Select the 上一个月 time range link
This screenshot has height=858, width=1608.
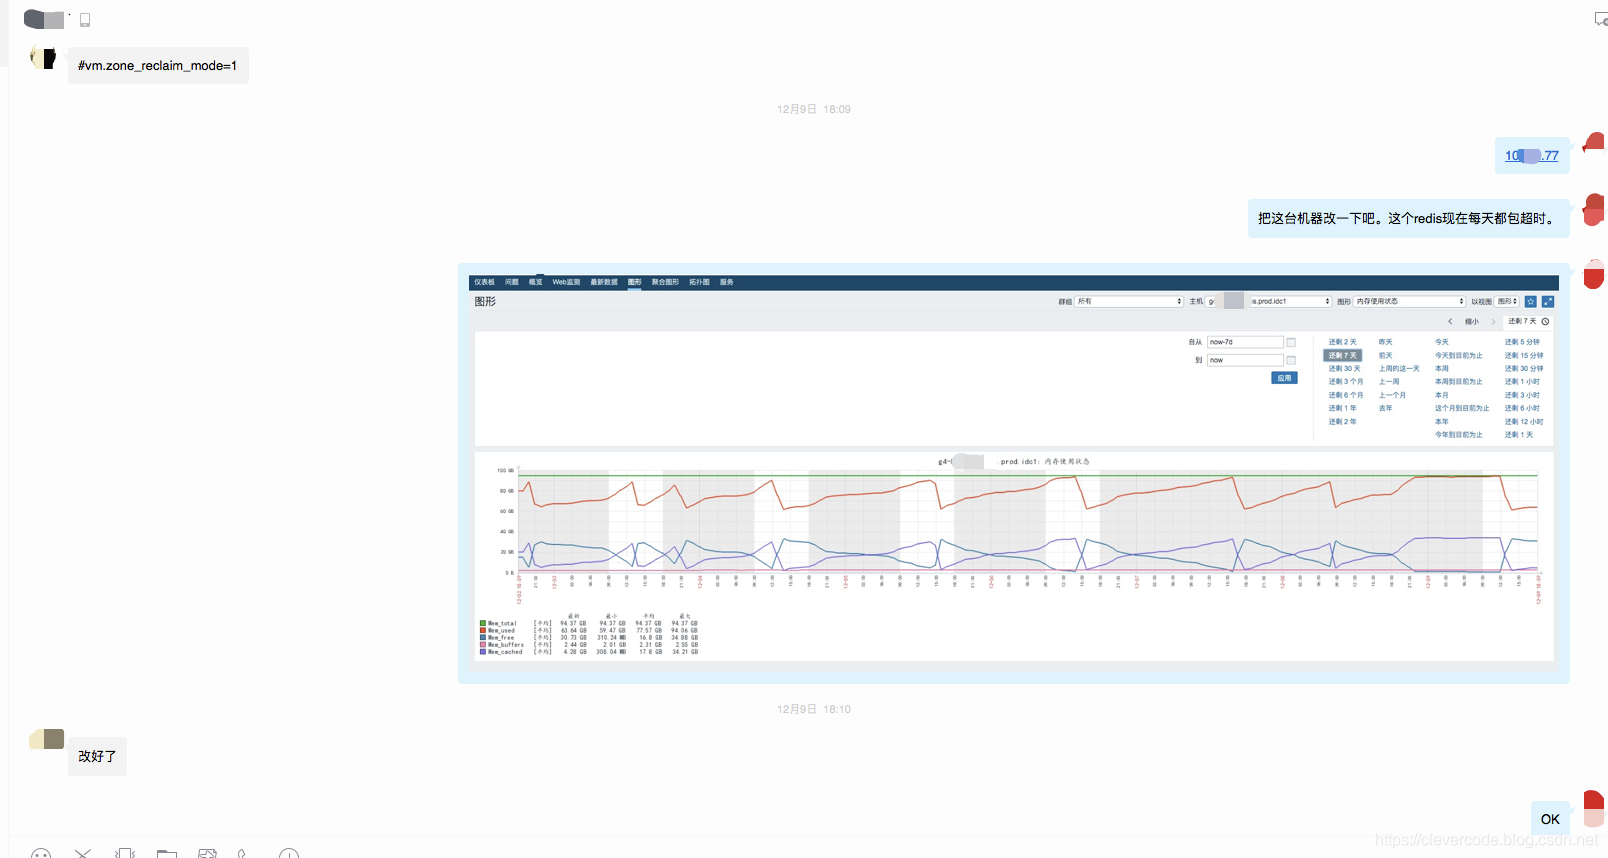[x=1393, y=395]
